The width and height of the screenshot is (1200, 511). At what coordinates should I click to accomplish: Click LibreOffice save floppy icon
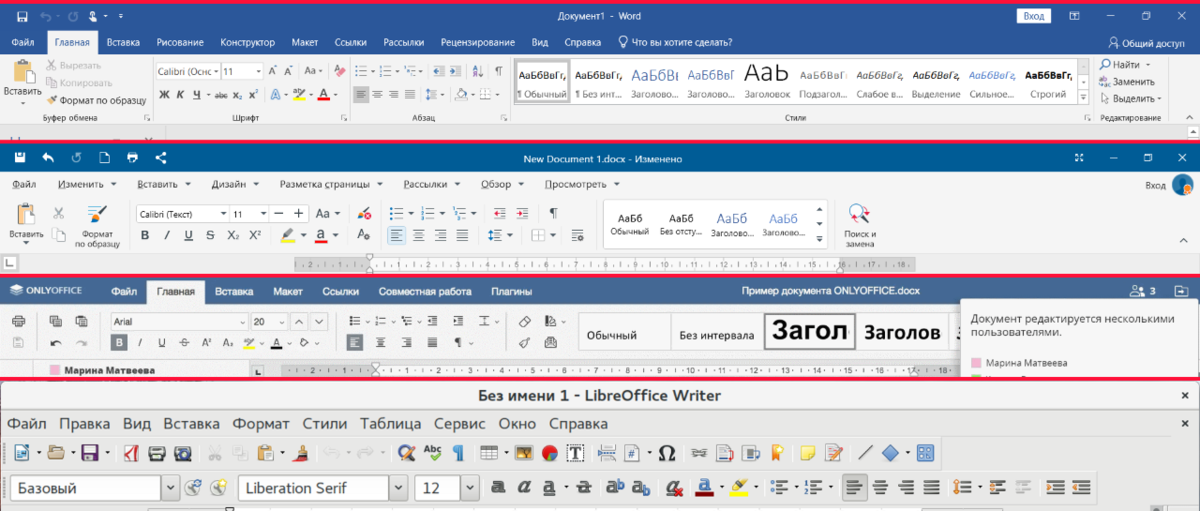(x=90, y=453)
